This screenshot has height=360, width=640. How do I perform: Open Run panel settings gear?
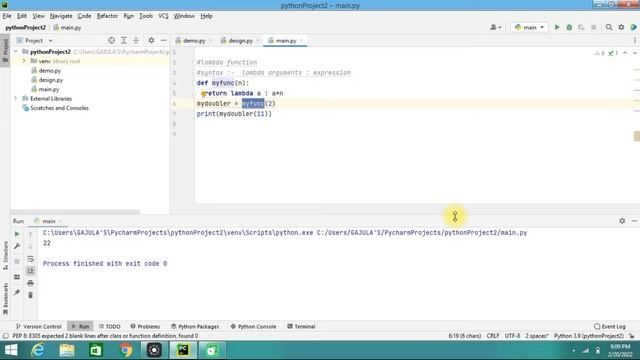point(622,221)
